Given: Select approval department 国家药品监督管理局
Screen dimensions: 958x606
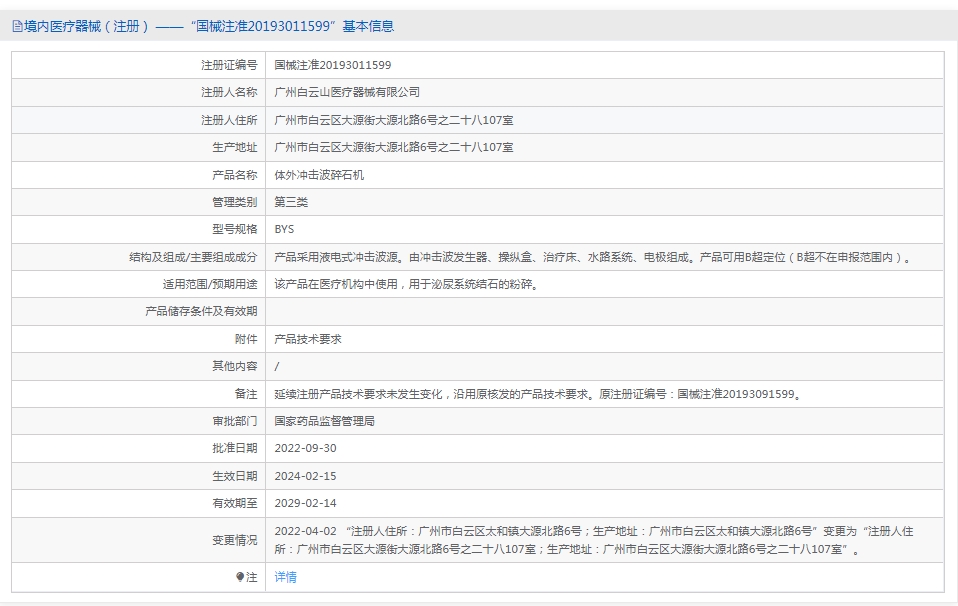Looking at the screenshot, I should [324, 421].
